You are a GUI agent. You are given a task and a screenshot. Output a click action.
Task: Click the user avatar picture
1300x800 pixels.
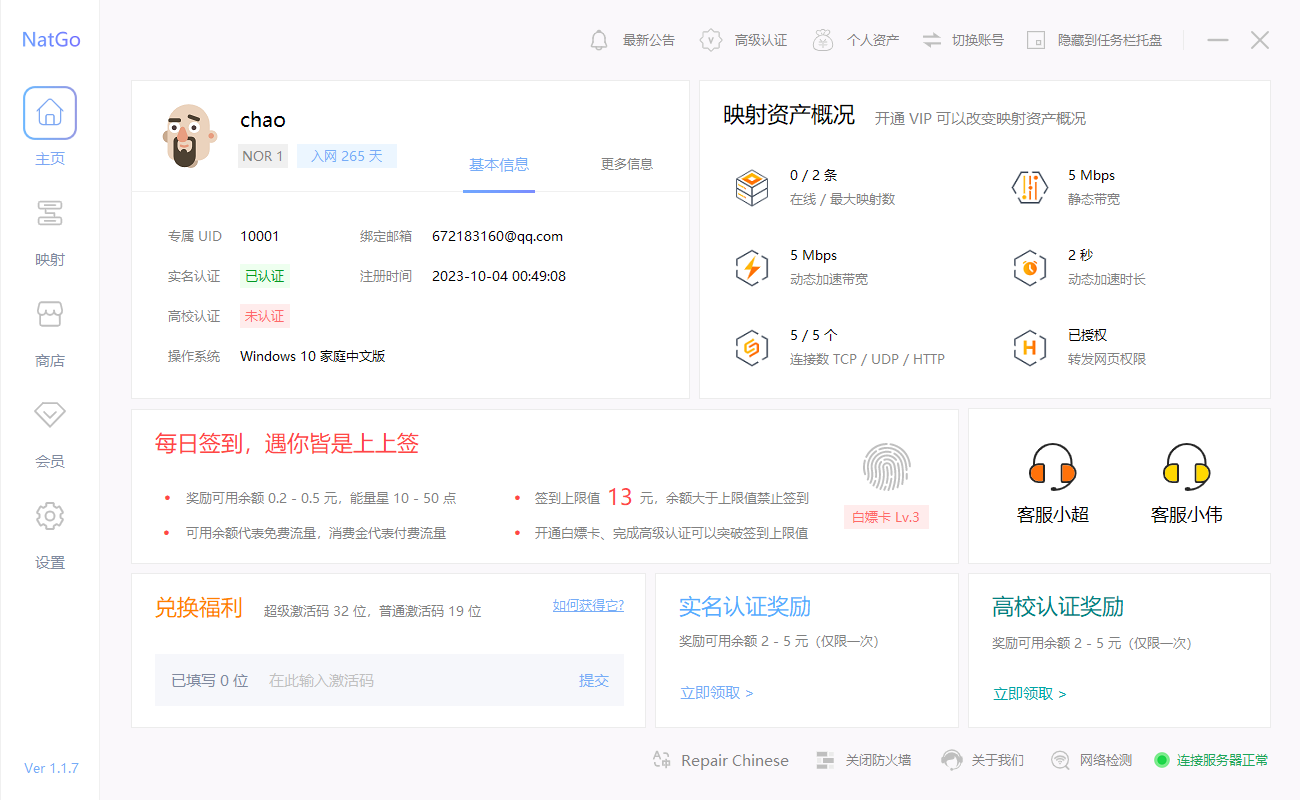point(188,135)
